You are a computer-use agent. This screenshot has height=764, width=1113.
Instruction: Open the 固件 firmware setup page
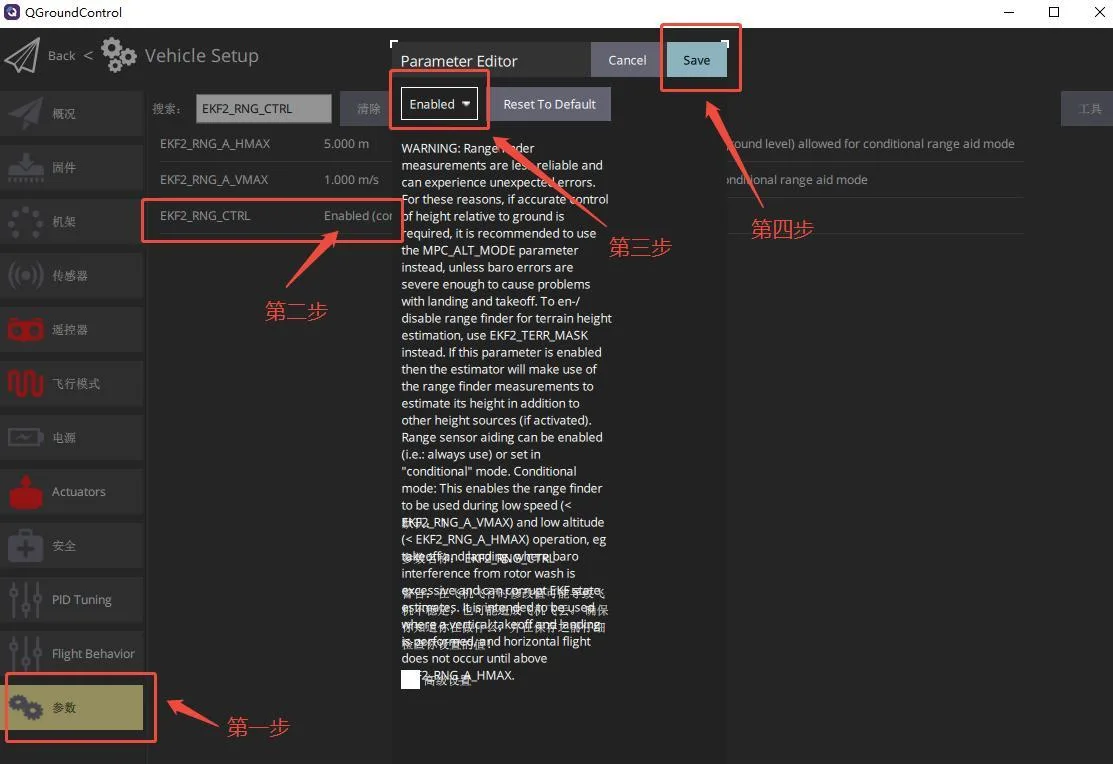tap(72, 168)
